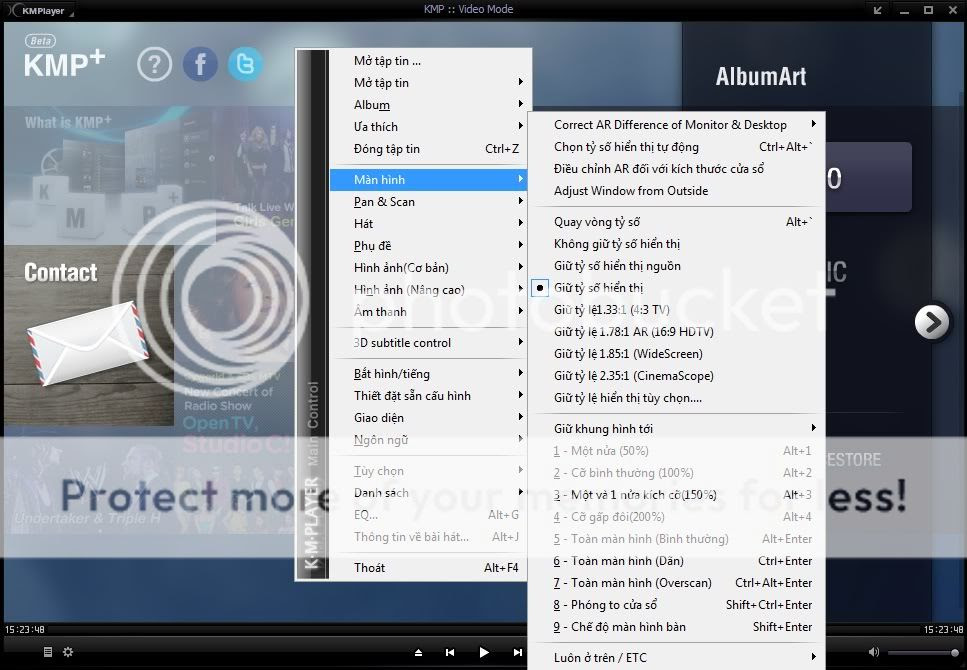Expand 'Giữ khung hình tới' submenu
Viewport: 967px width, 670px height.
tap(678, 428)
